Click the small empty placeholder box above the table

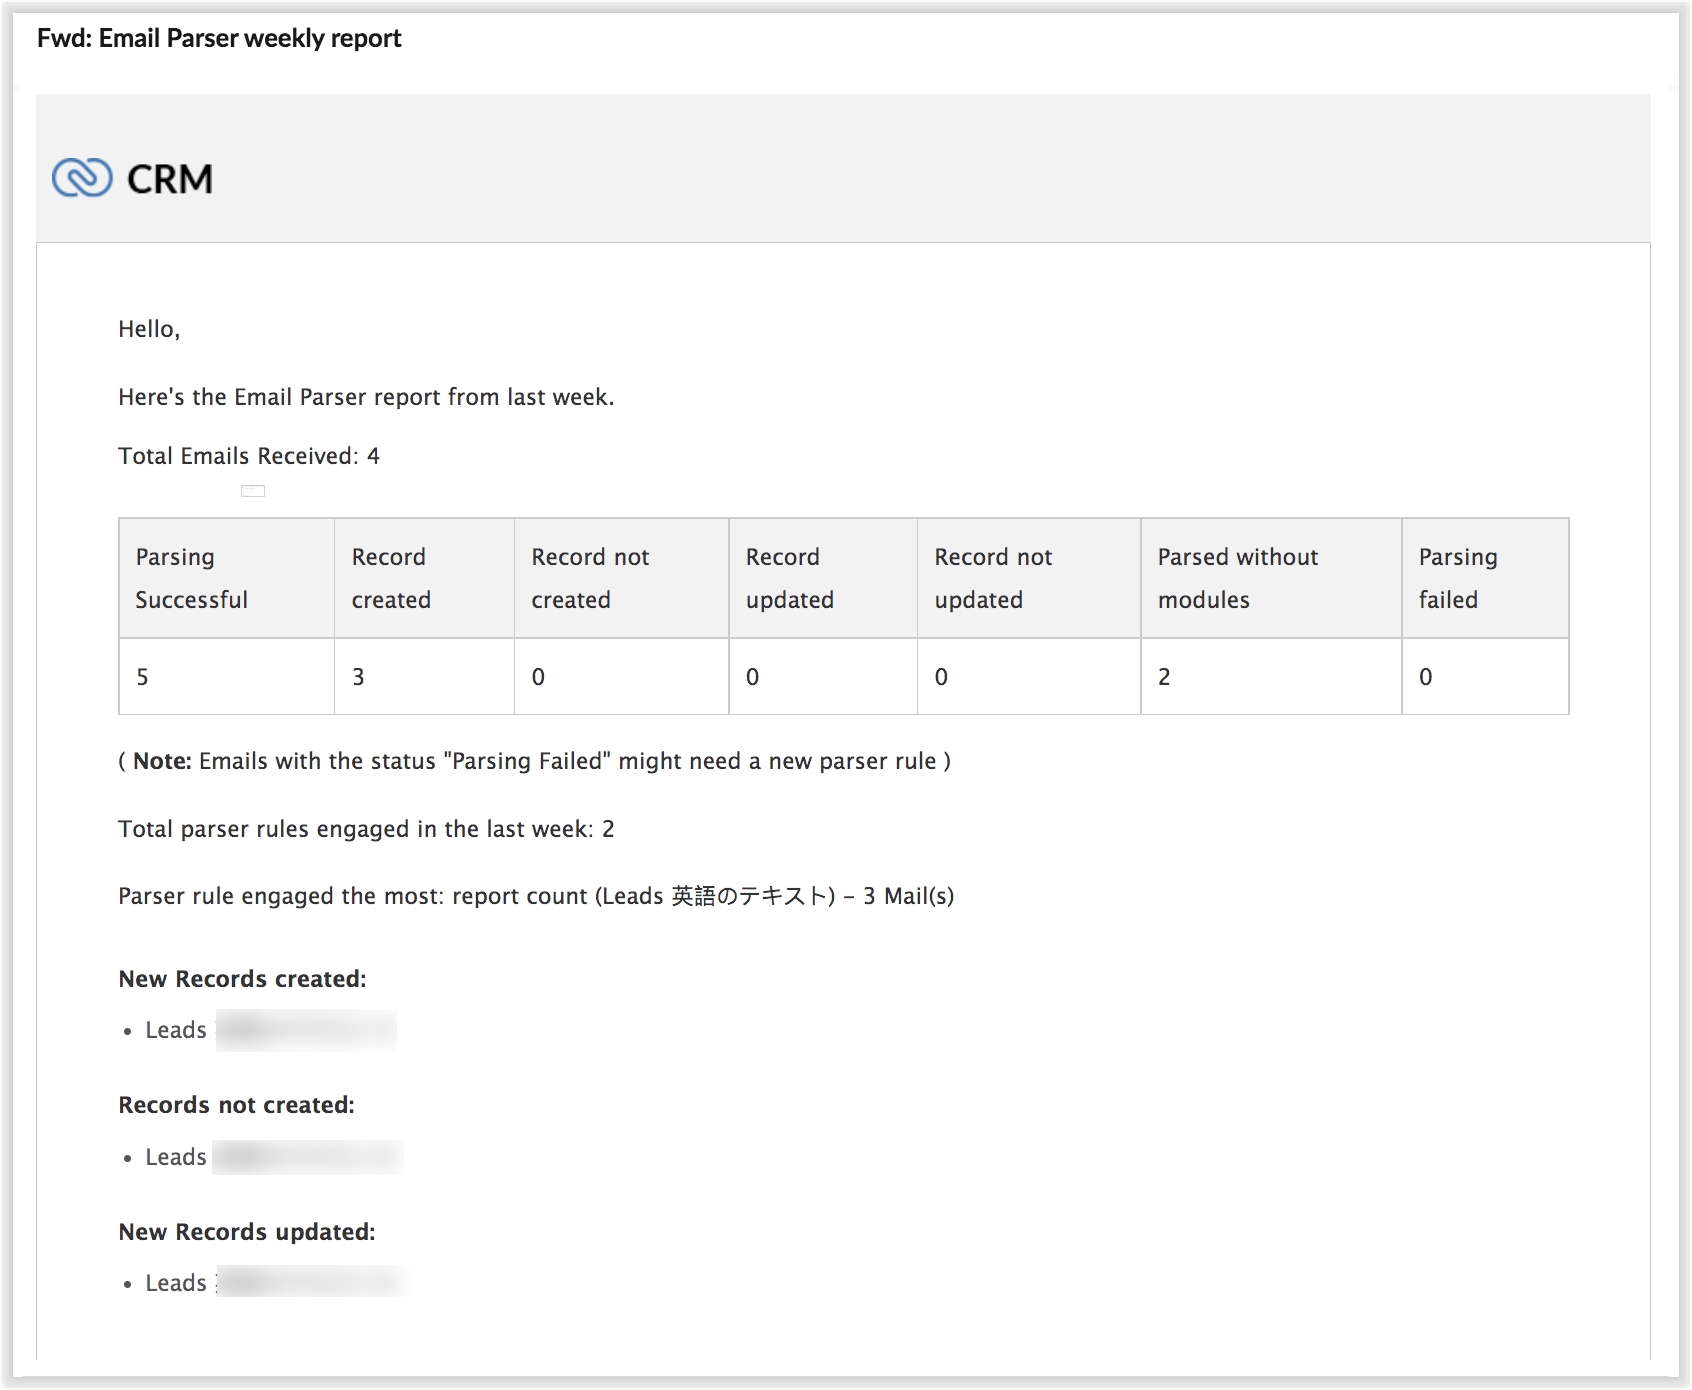tap(253, 491)
